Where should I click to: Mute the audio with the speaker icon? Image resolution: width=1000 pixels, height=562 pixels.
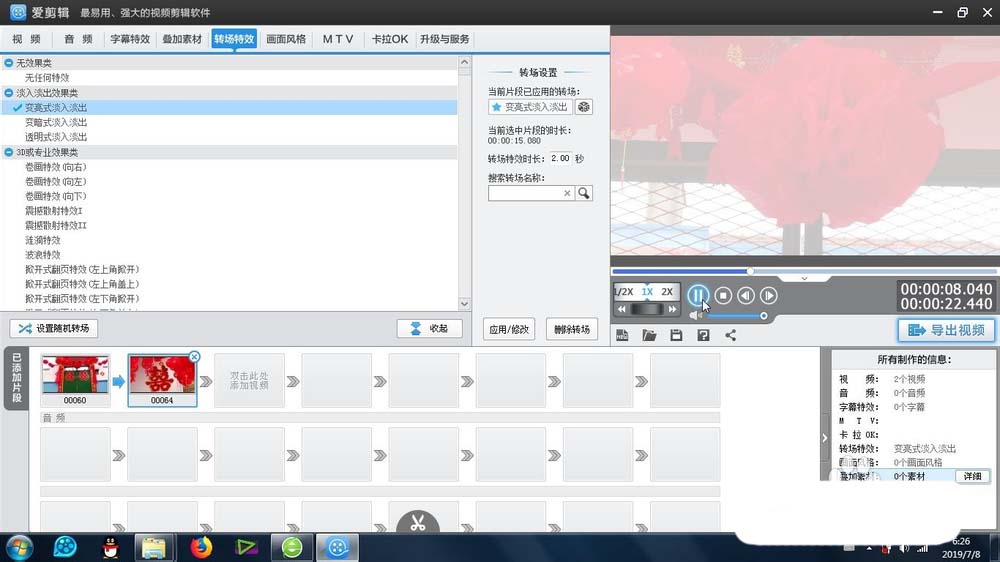click(695, 315)
